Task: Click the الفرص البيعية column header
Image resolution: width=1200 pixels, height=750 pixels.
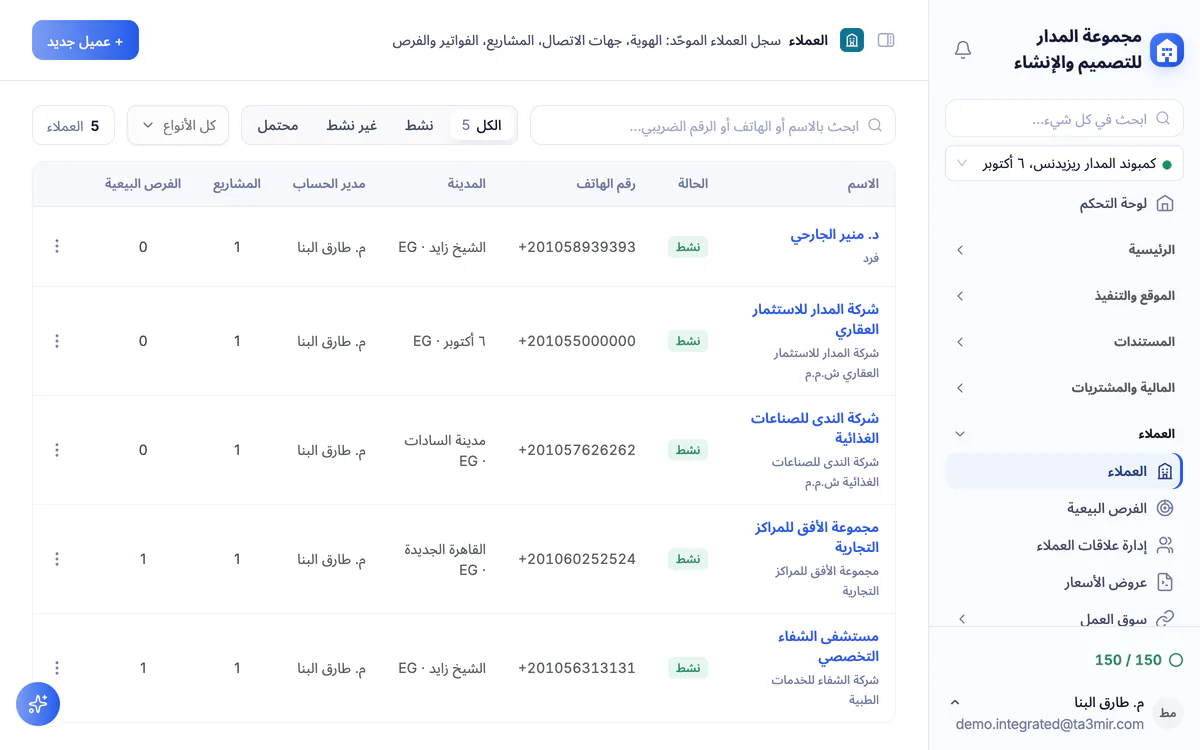Action: coord(143,184)
